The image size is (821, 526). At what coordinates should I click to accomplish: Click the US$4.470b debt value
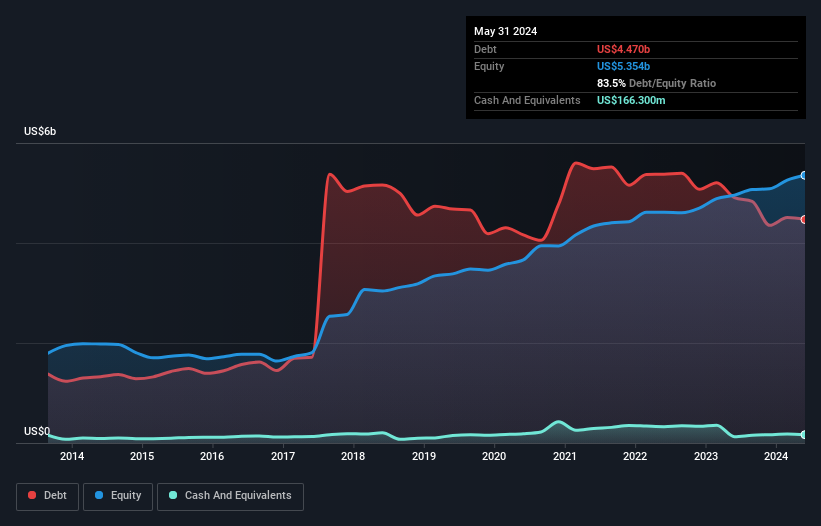click(x=623, y=49)
